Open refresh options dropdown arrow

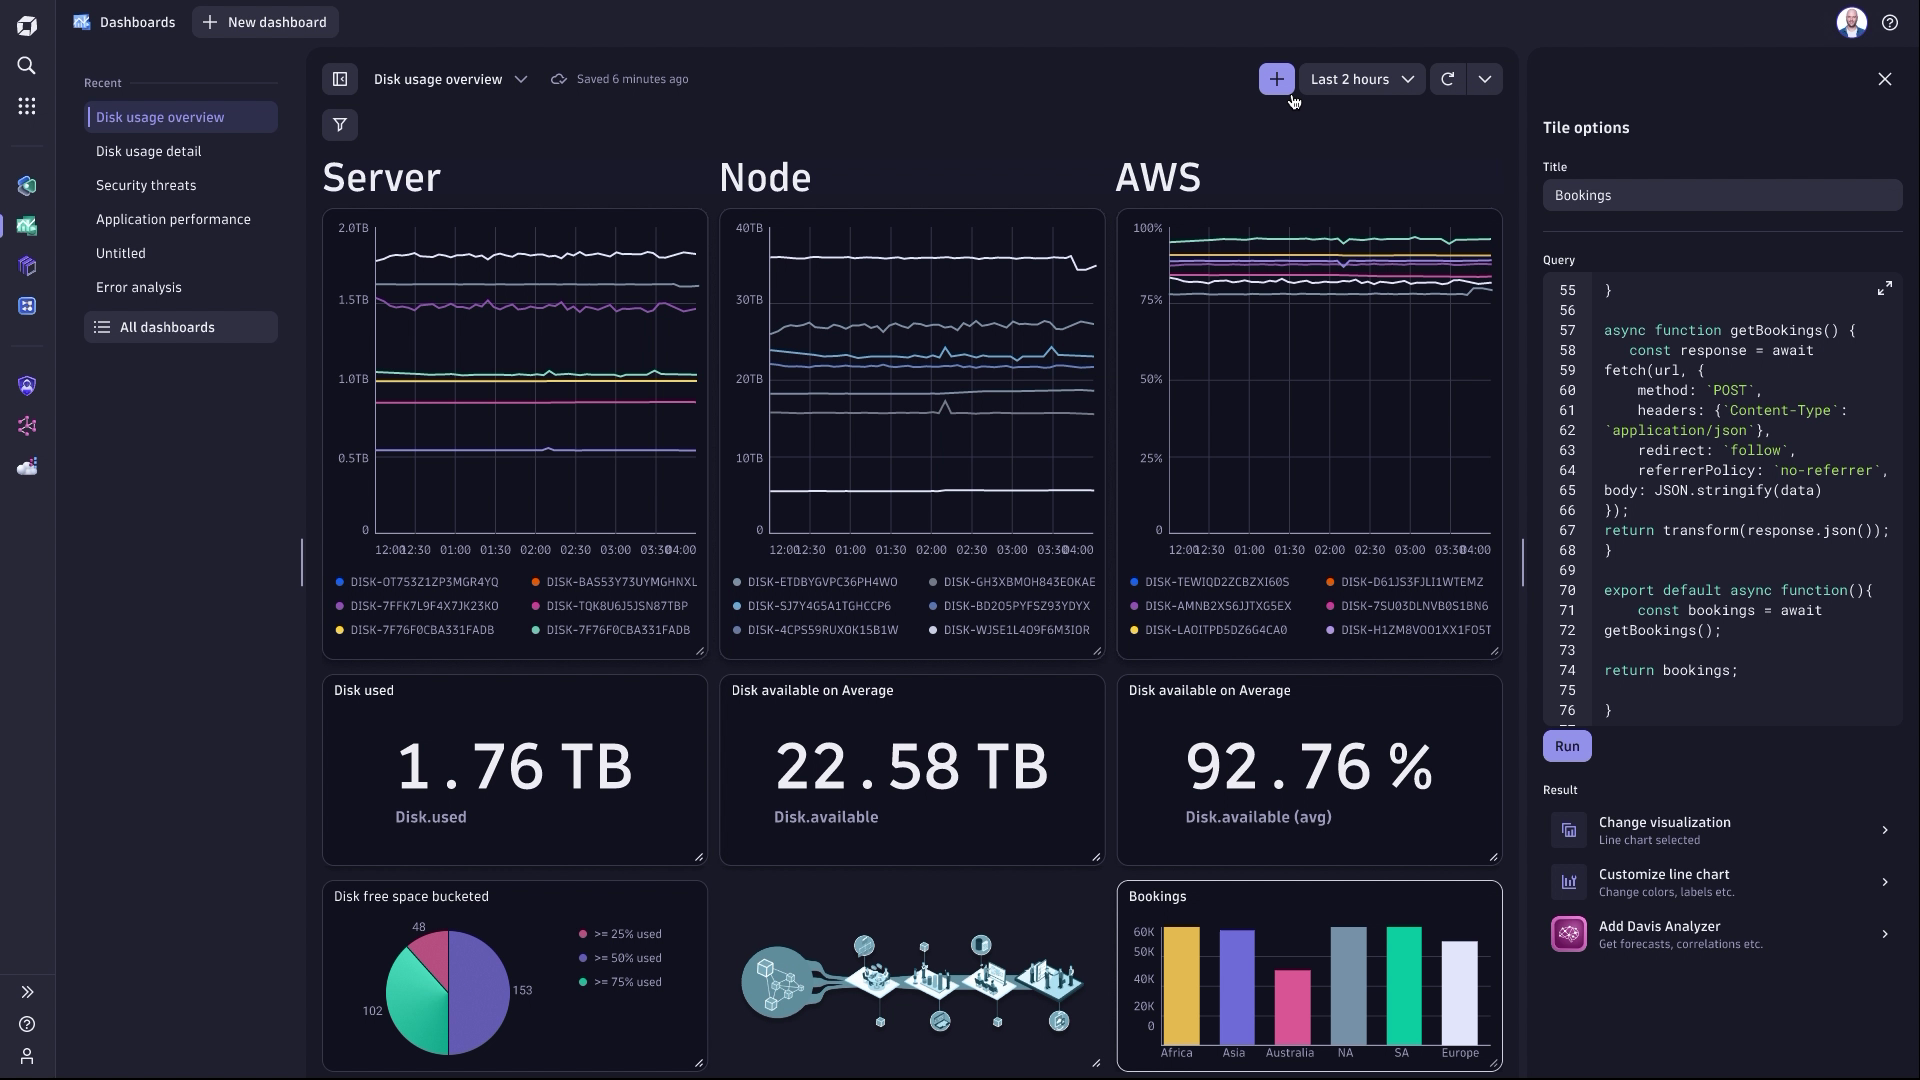pos(1484,79)
